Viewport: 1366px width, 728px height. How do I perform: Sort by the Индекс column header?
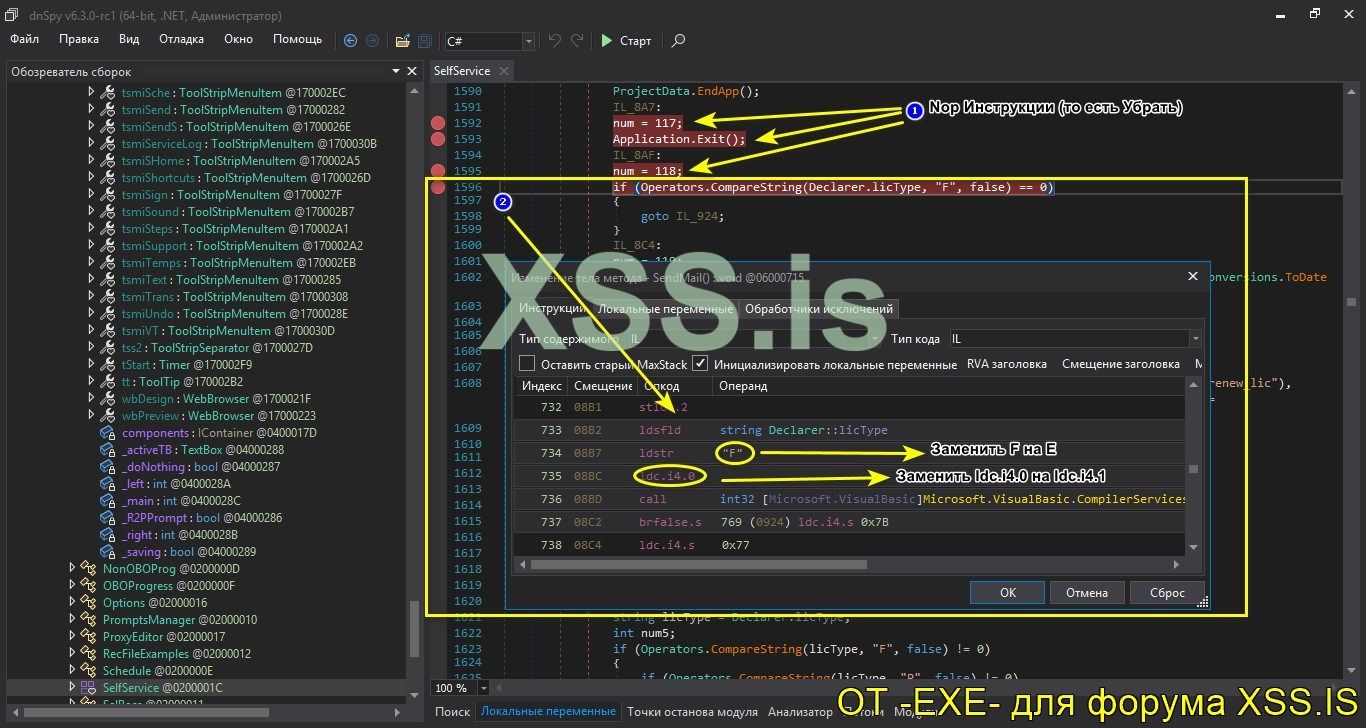coord(542,386)
